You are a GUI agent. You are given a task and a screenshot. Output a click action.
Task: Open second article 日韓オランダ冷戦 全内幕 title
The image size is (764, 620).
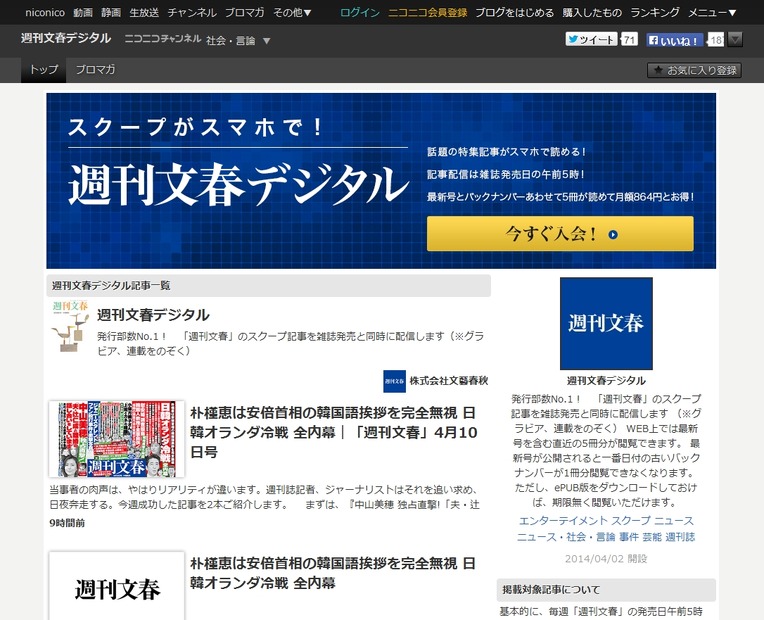332,573
